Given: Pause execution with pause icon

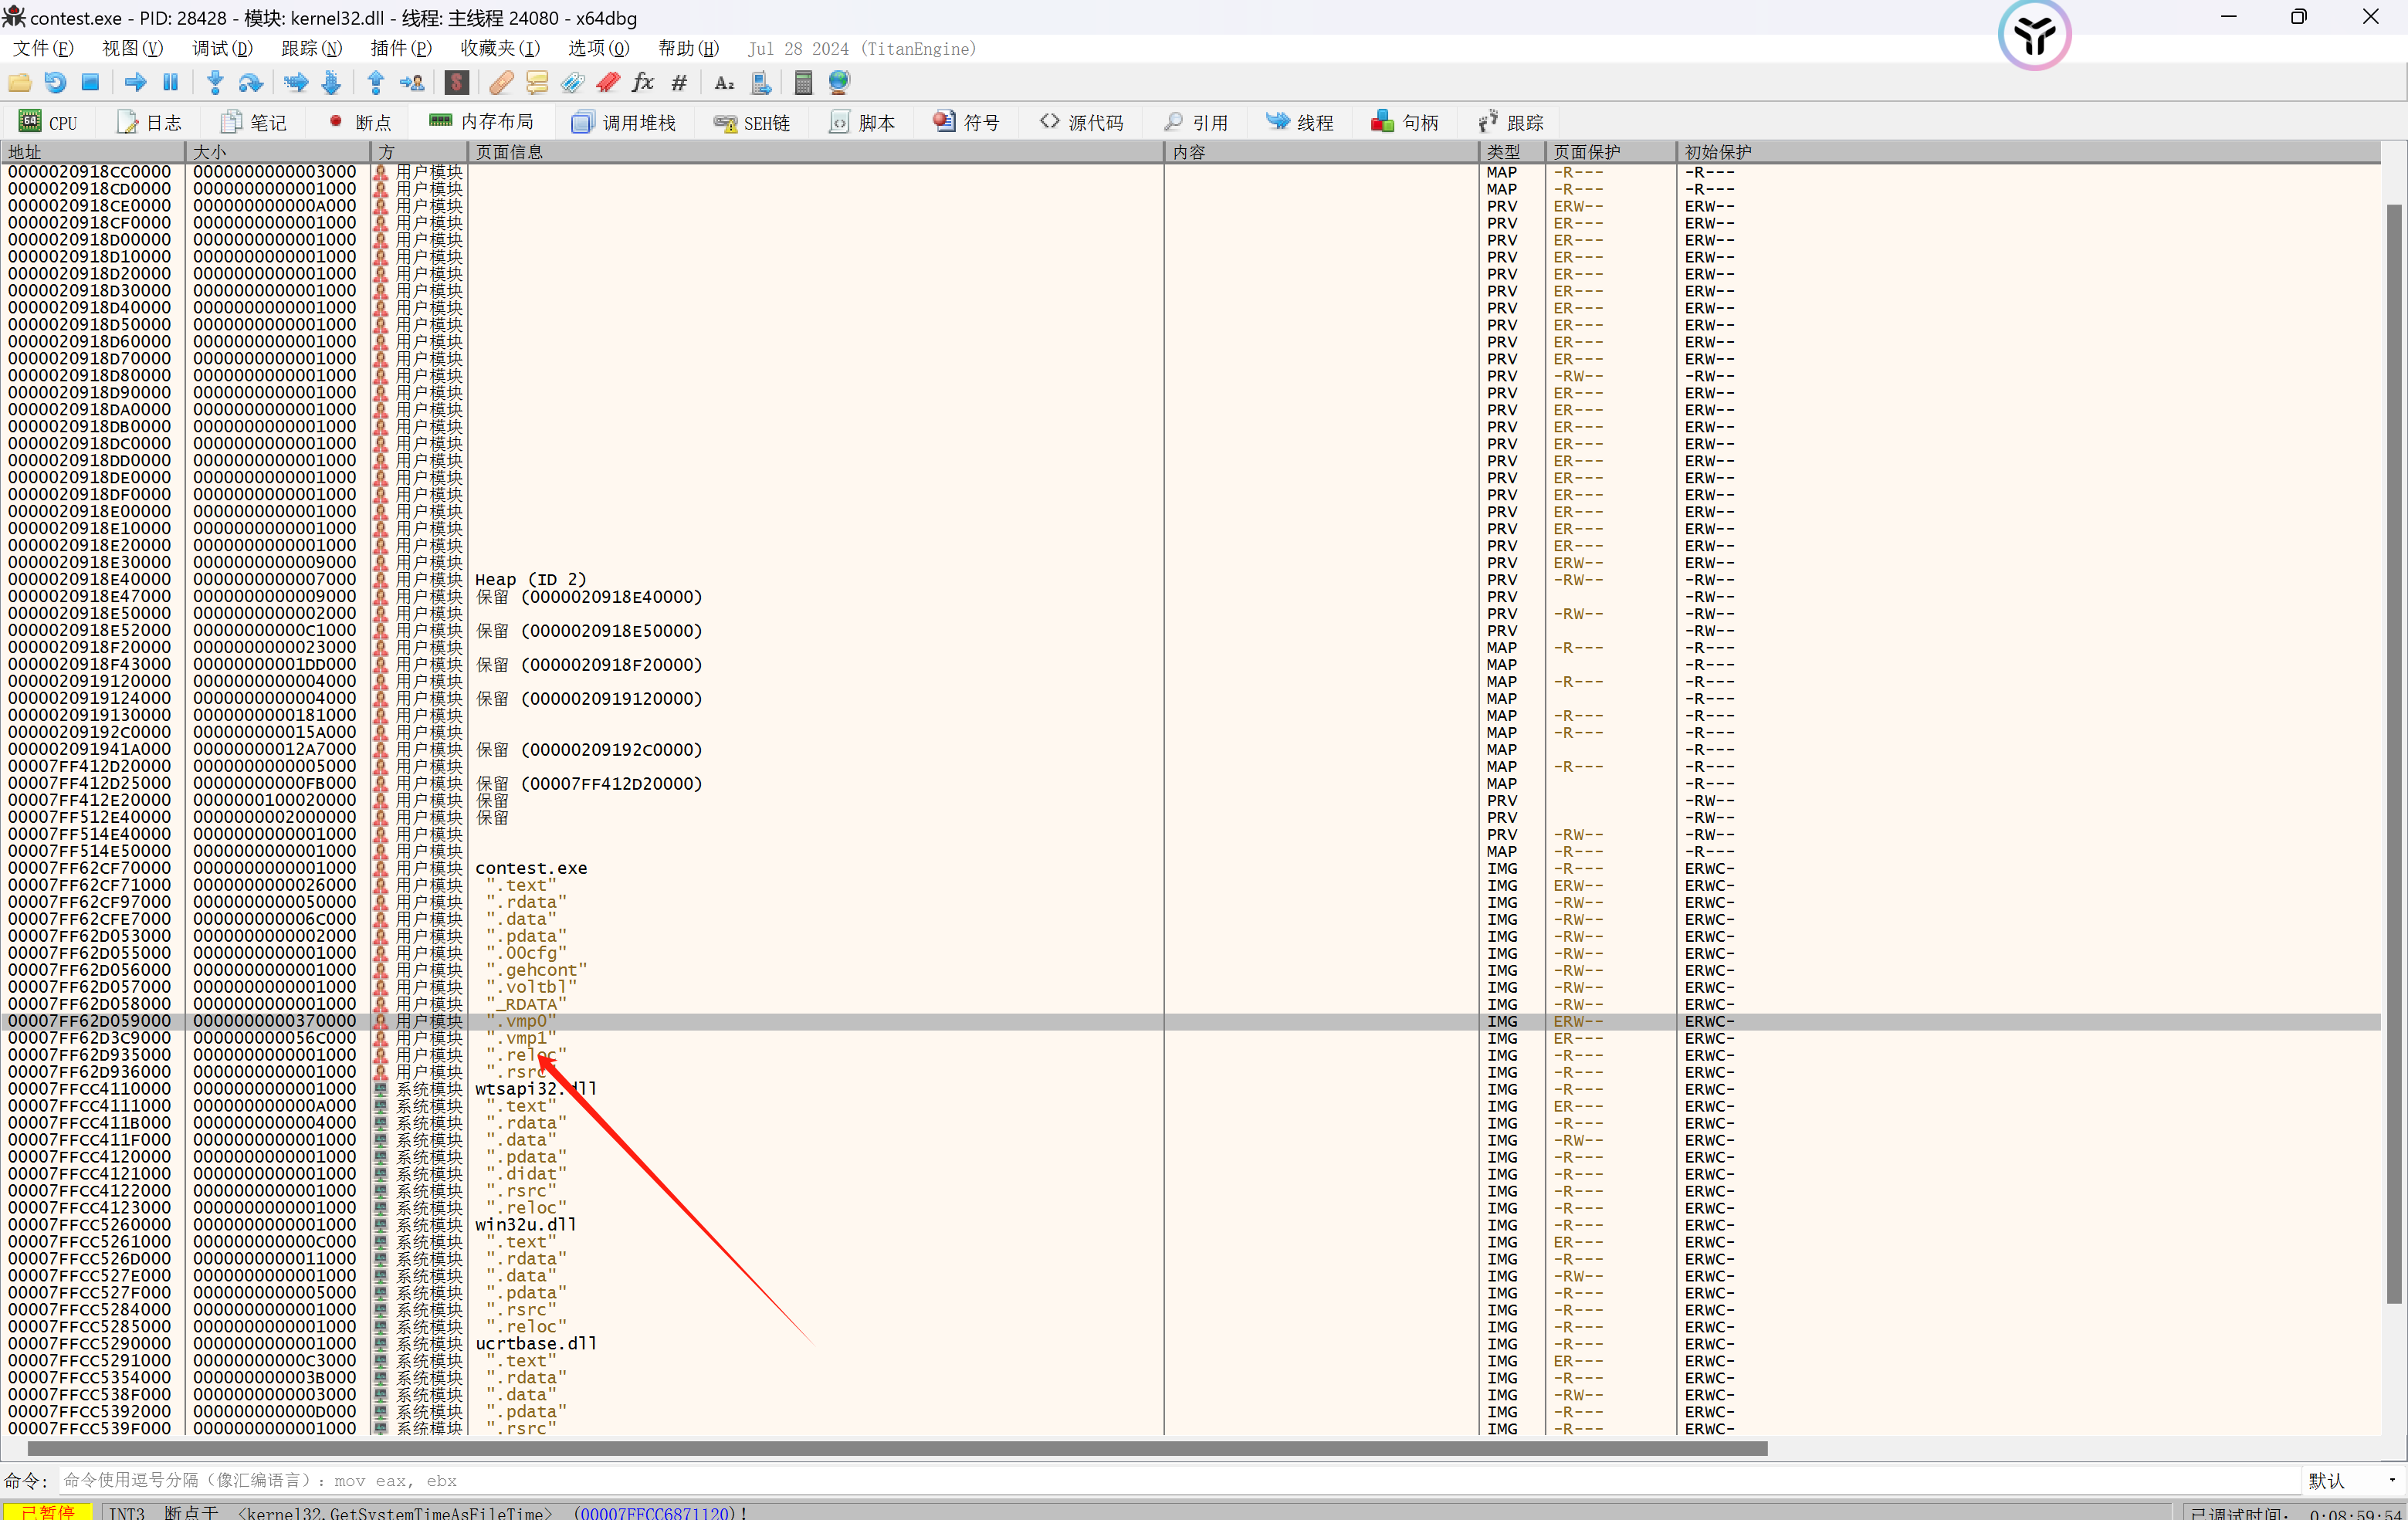Looking at the screenshot, I should (x=171, y=83).
